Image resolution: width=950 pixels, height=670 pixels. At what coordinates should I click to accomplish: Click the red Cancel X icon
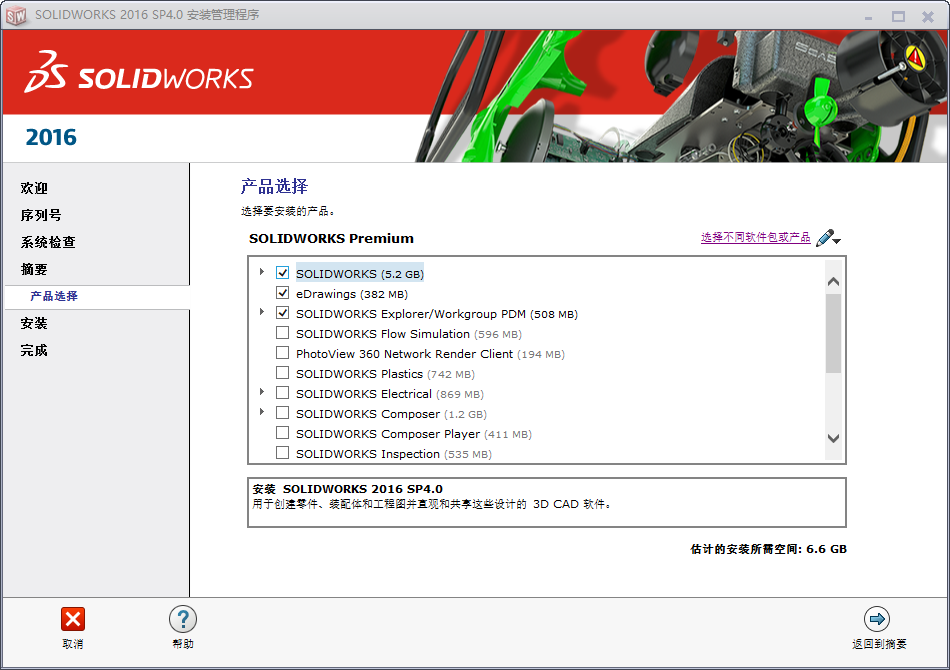[x=73, y=619]
